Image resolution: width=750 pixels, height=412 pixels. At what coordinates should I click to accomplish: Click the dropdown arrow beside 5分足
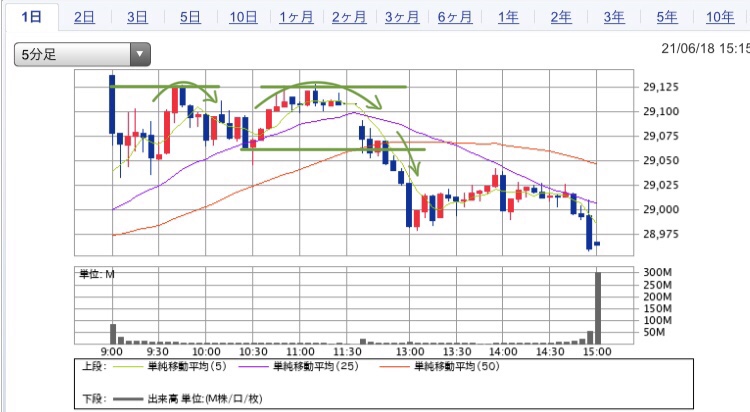140,54
